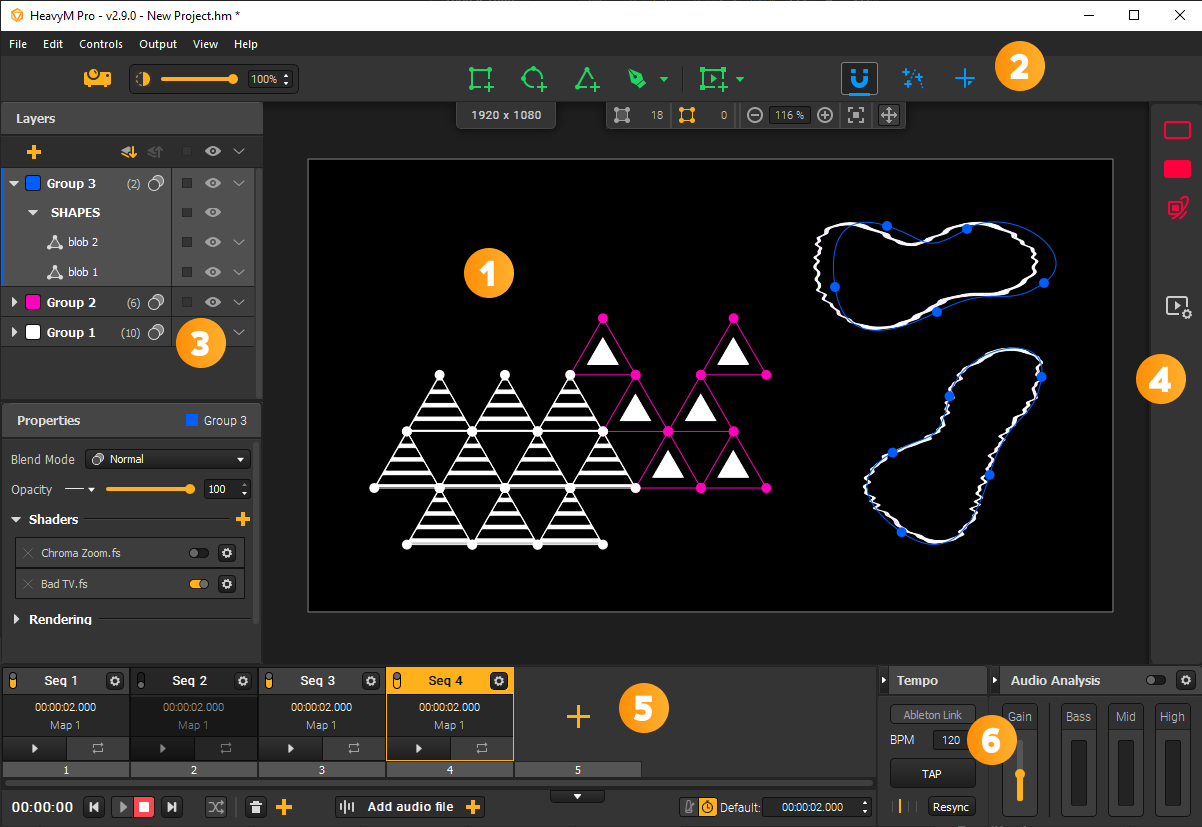Open the Edit menu
Viewport: 1202px width, 827px height.
[53, 44]
